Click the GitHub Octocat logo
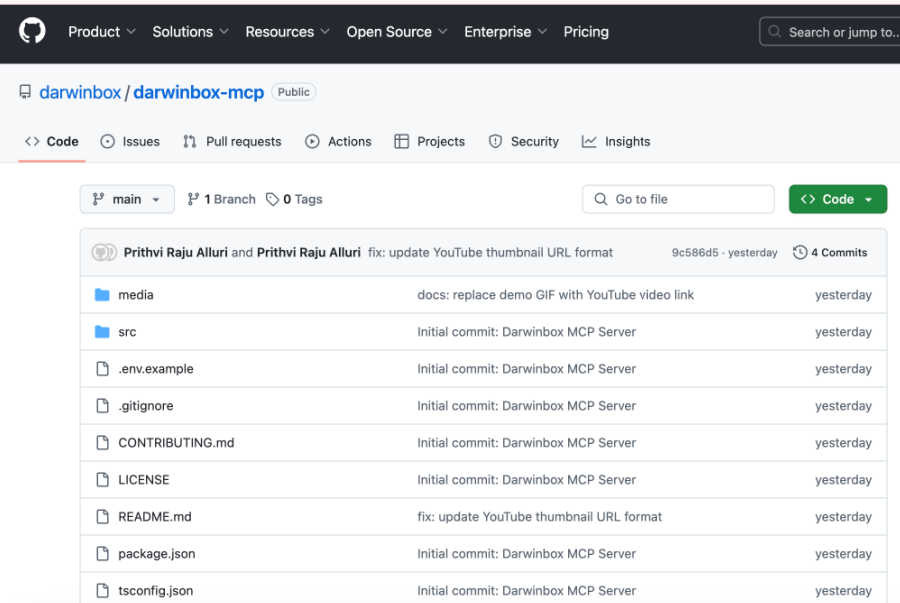 (32, 30)
